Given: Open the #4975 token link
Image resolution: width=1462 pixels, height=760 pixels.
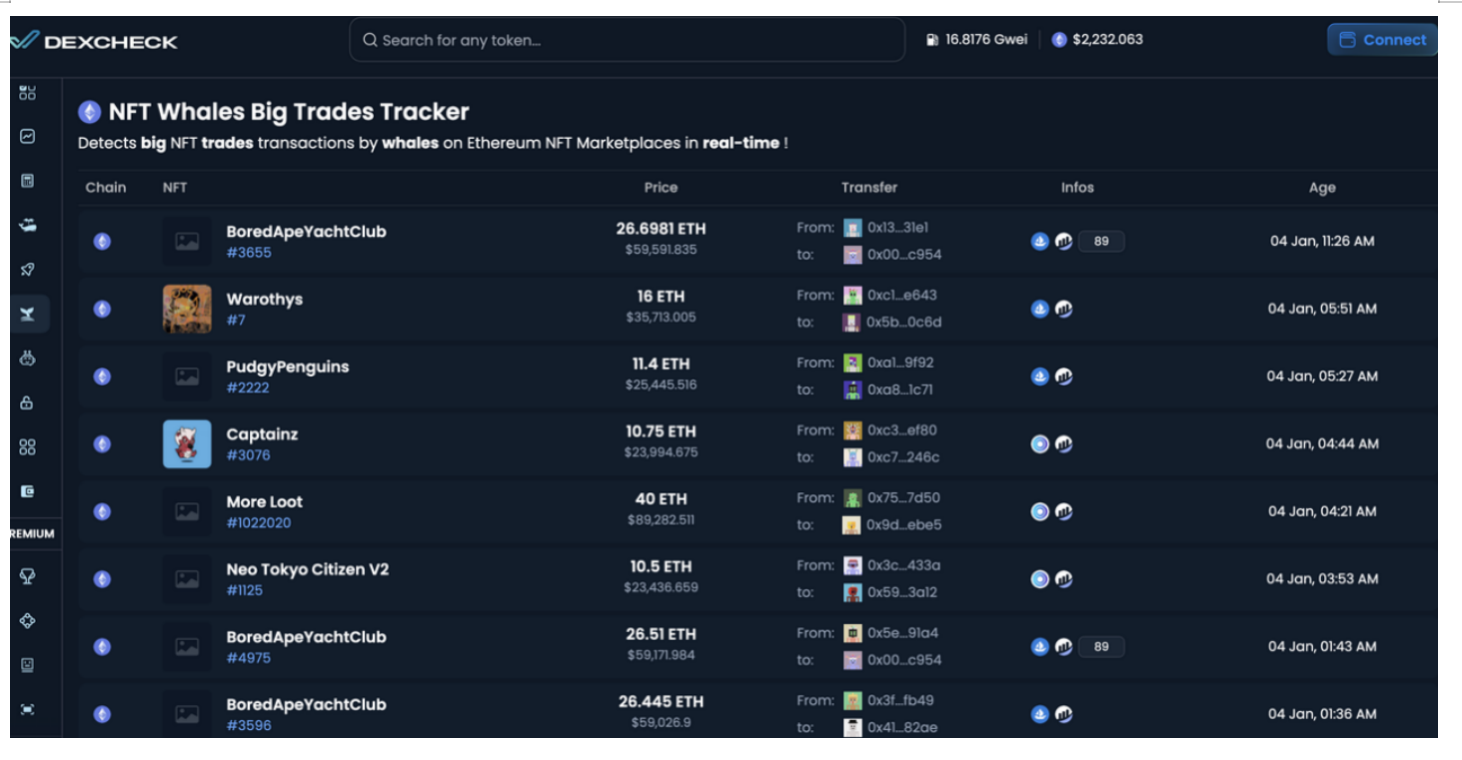Looking at the screenshot, I should pos(249,658).
